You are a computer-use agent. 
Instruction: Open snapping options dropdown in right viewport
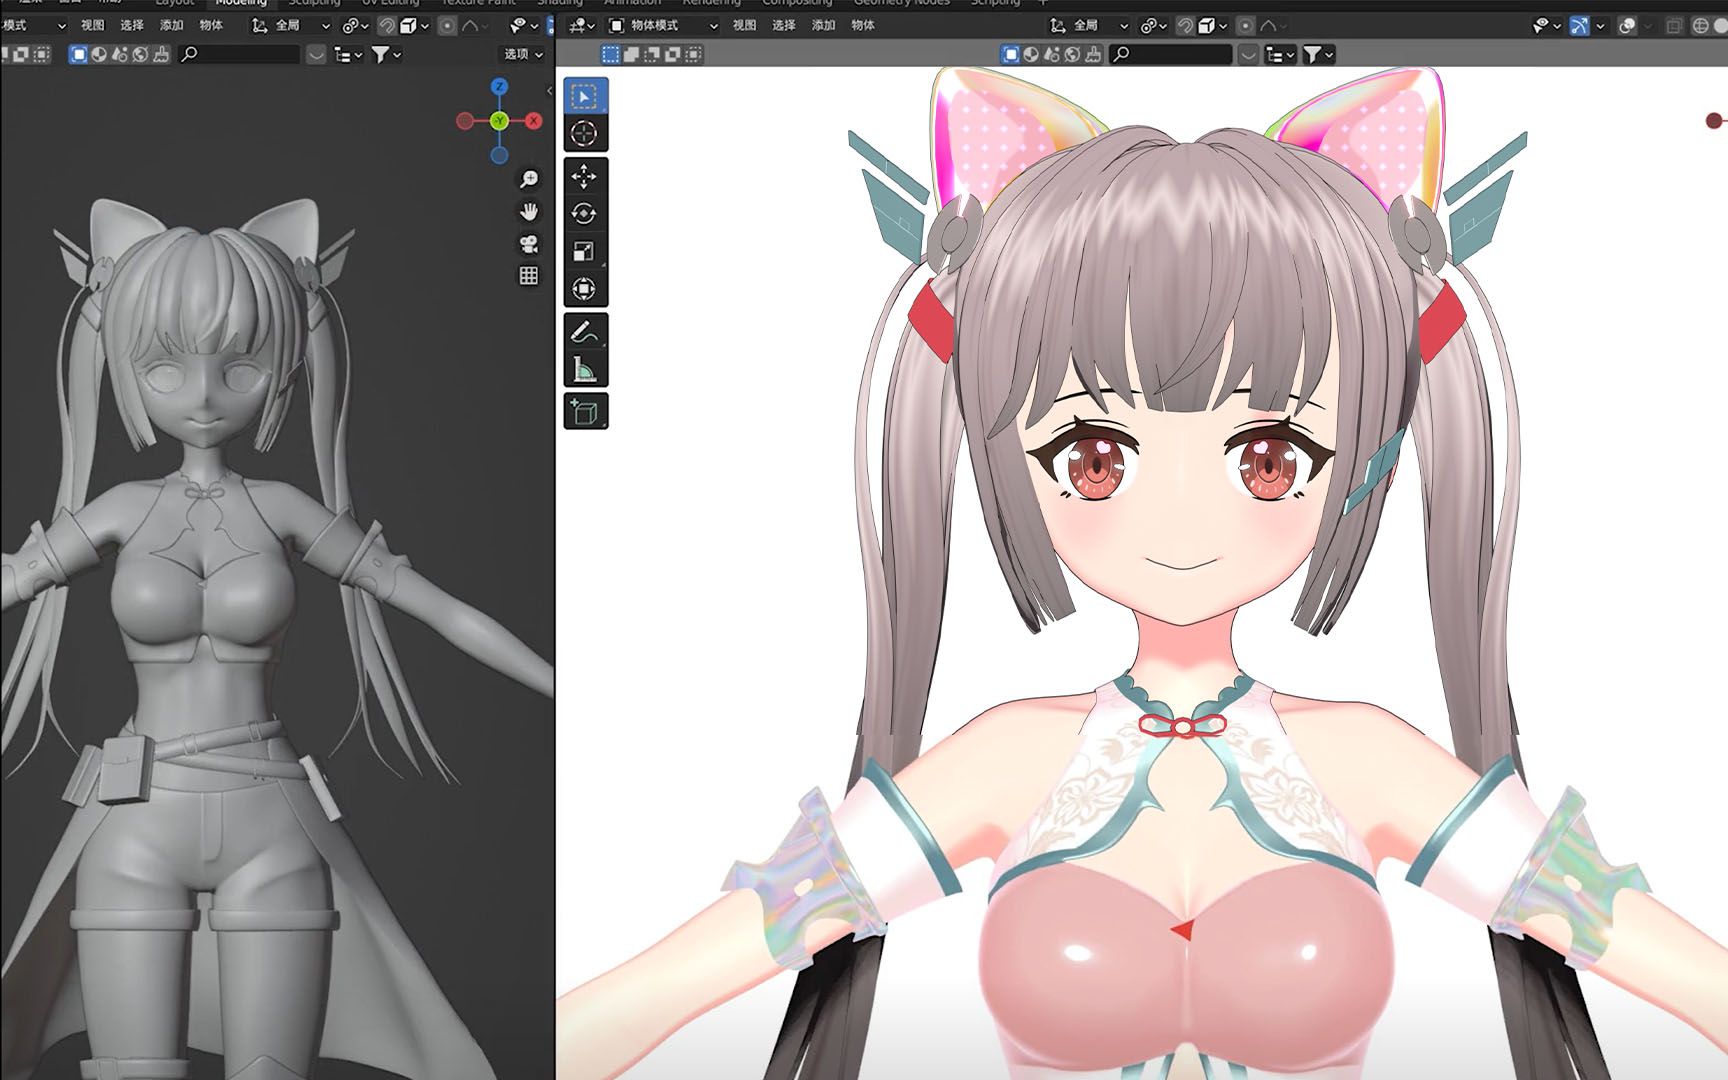[1213, 25]
